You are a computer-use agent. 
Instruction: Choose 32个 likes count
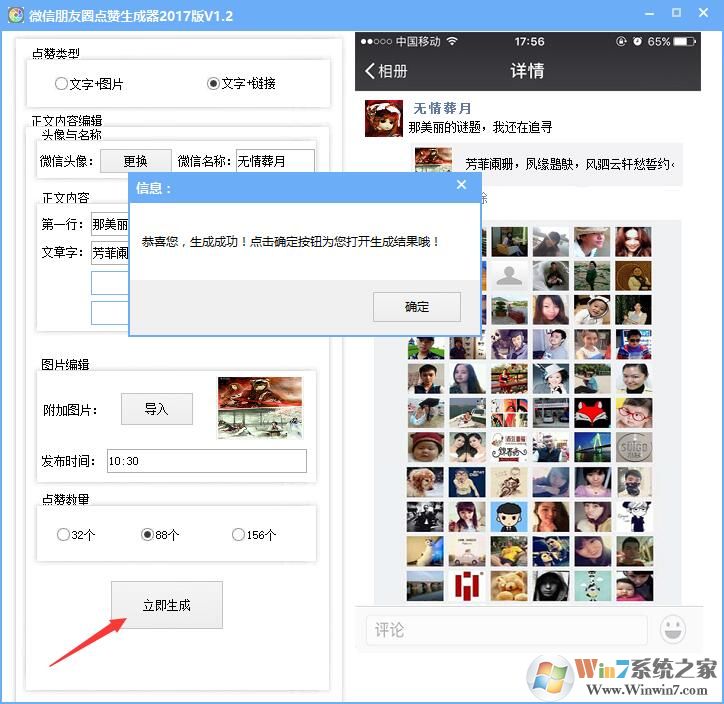tap(76, 535)
